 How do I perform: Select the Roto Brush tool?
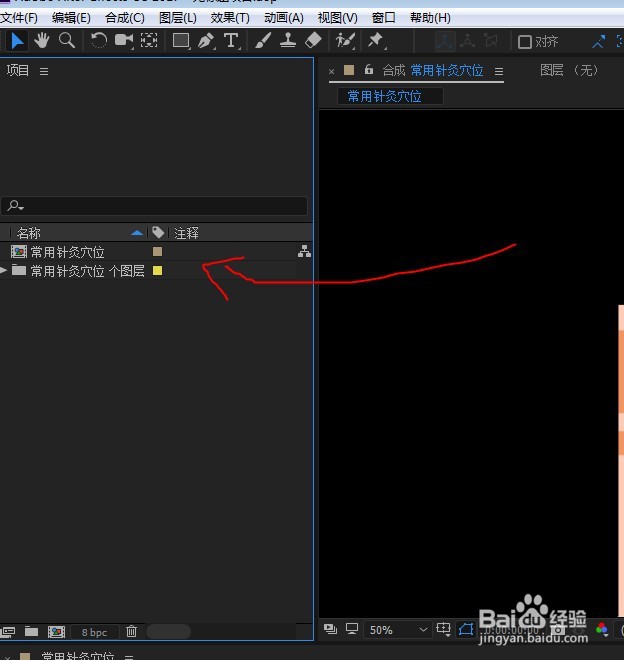point(344,41)
